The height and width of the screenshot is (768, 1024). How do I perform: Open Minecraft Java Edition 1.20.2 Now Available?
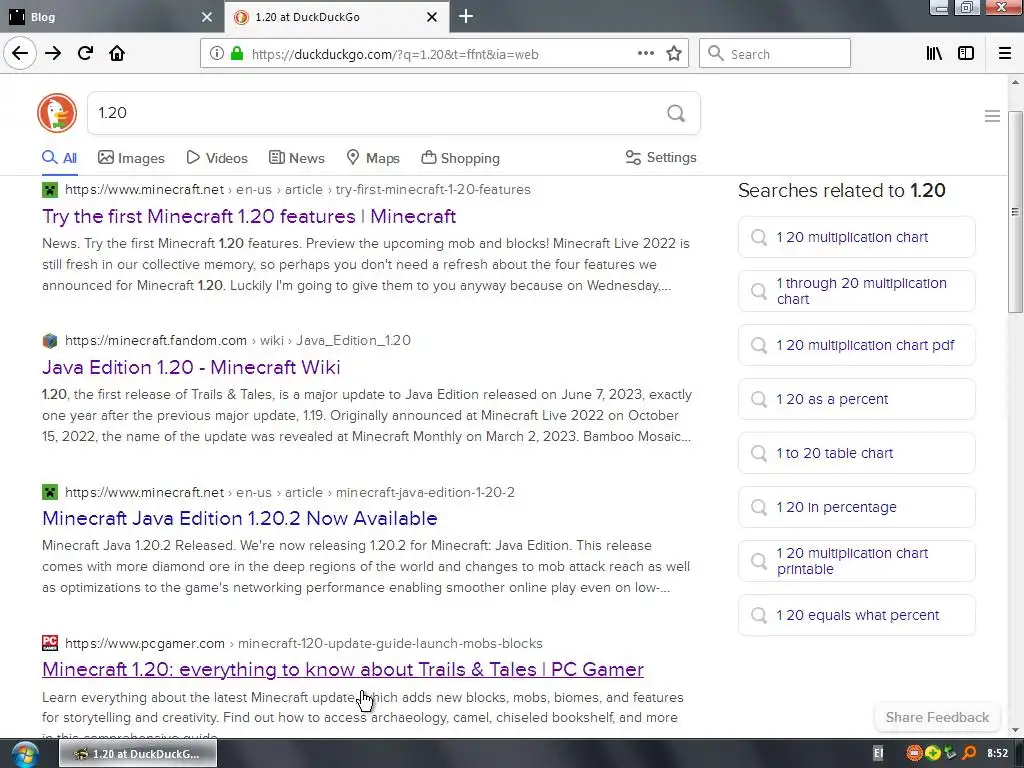point(240,518)
